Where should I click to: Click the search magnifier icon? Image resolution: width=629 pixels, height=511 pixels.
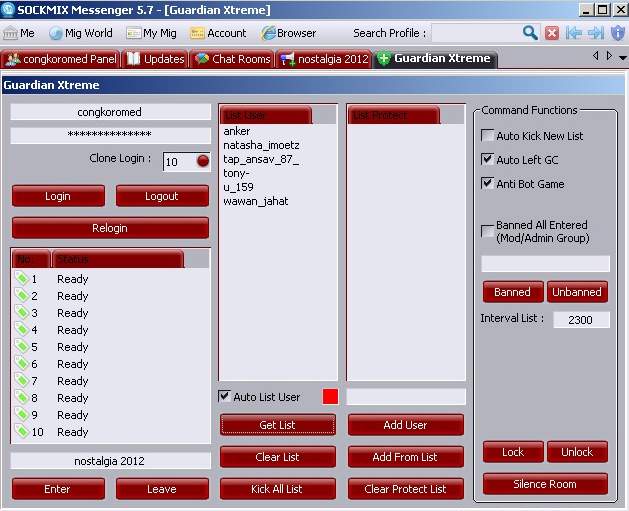pos(530,33)
